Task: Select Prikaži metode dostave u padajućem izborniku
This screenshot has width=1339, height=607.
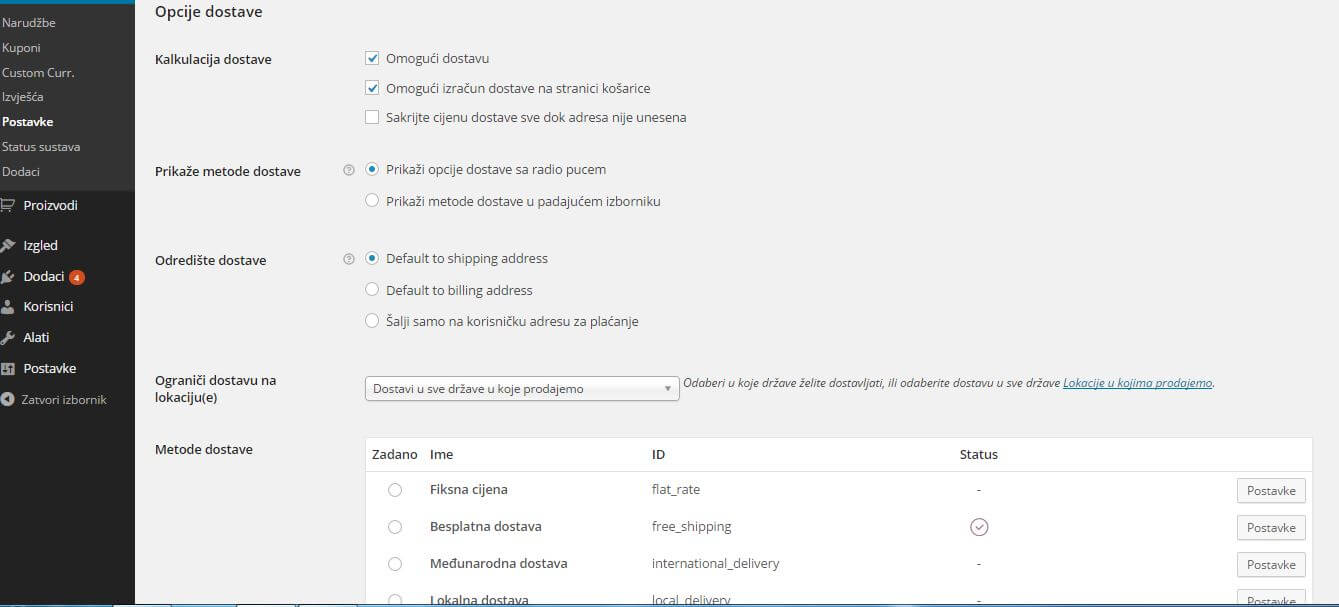Action: (x=372, y=201)
